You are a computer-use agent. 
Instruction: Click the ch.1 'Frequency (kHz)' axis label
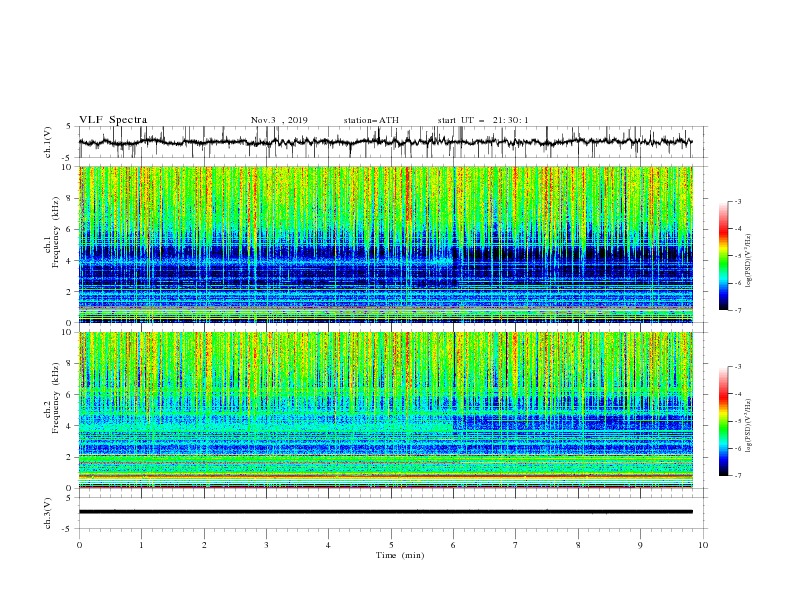tap(55, 232)
